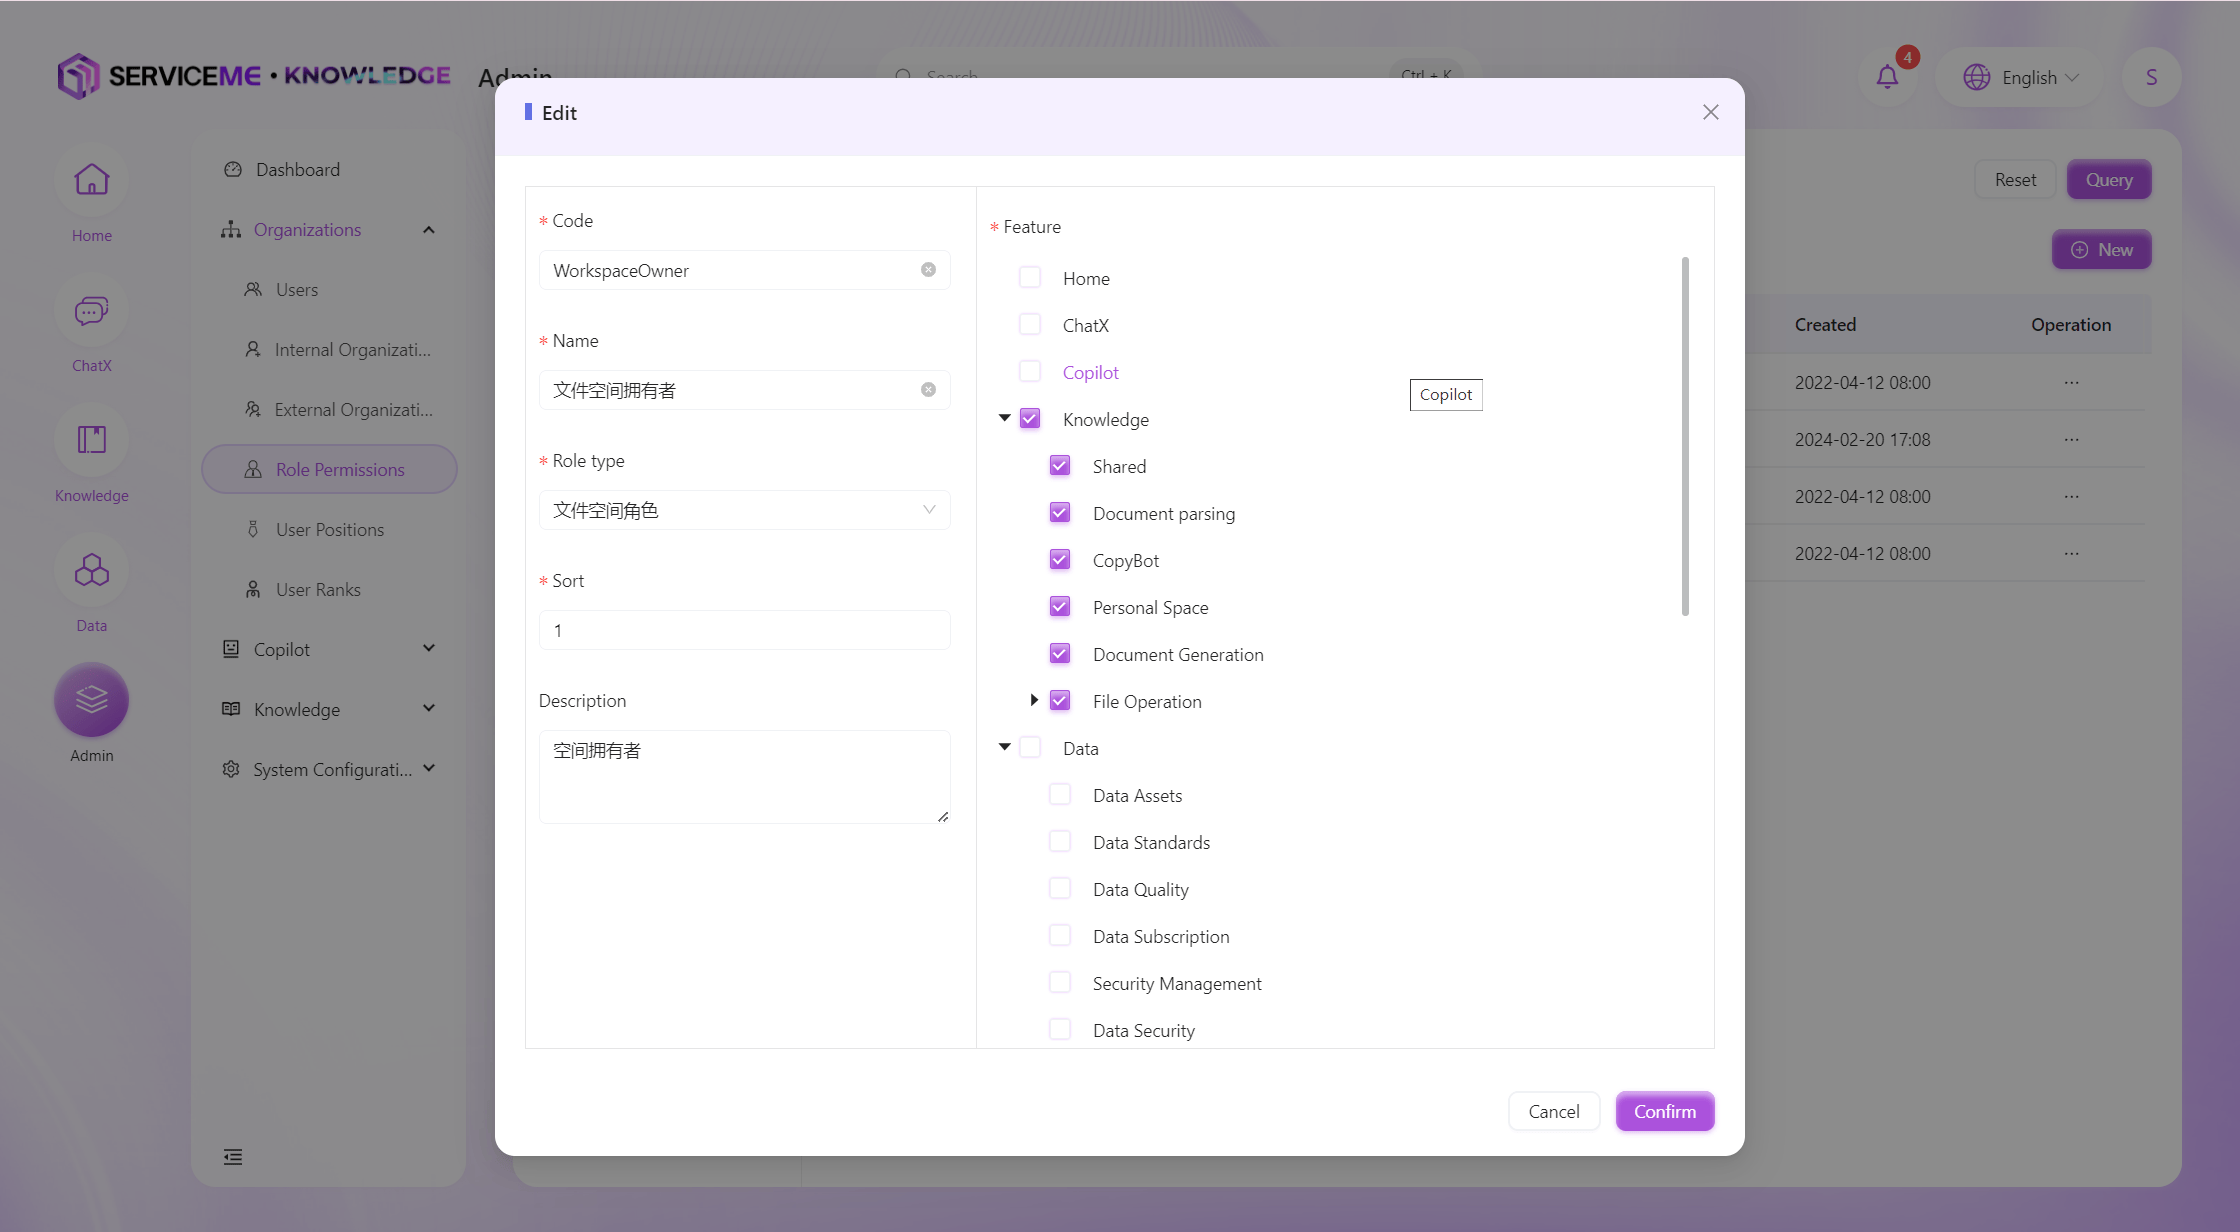Open the Data sidebar icon
Screen dimensions: 2240x1232
tap(91, 571)
